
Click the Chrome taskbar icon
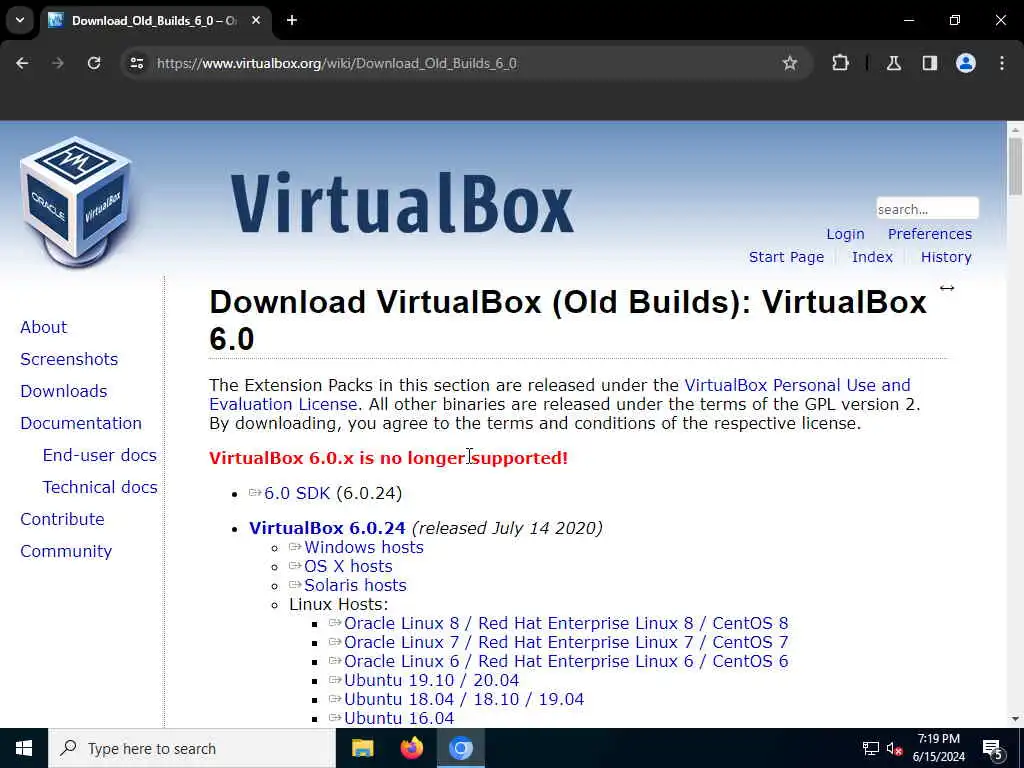click(460, 748)
